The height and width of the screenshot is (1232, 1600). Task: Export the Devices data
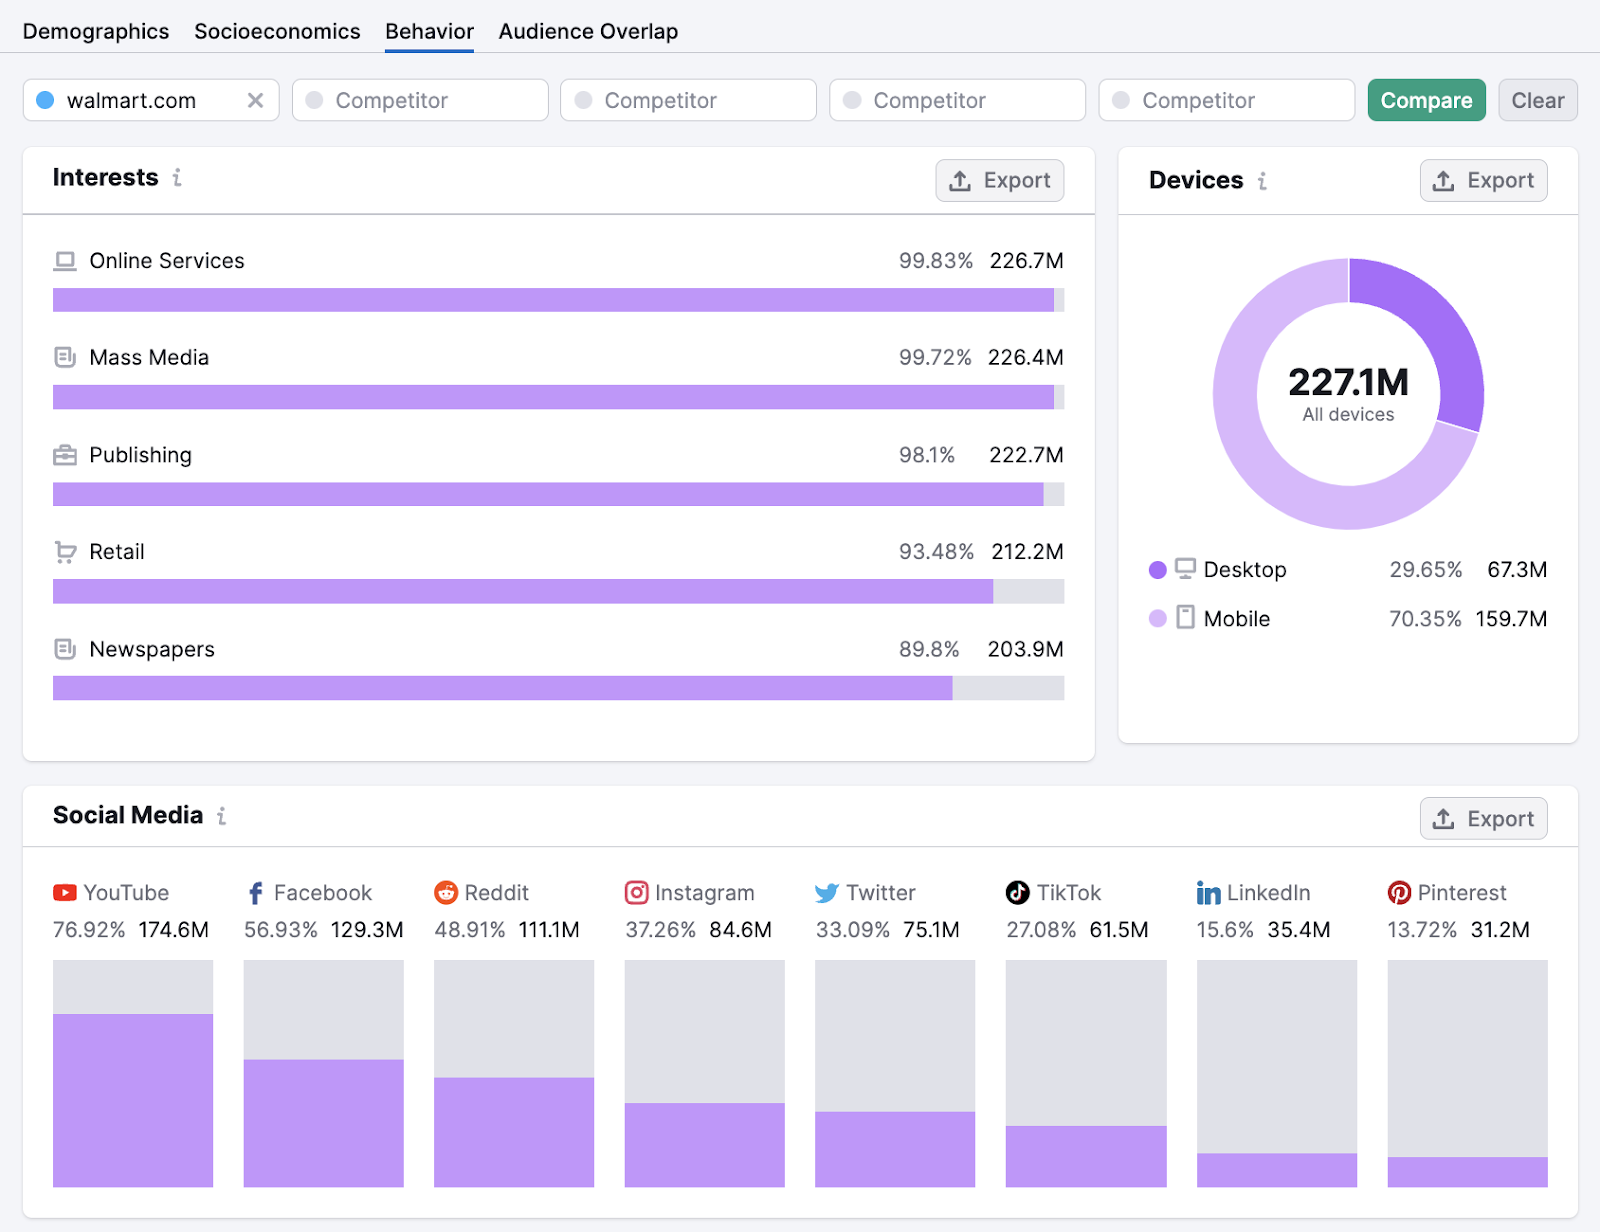click(1484, 180)
